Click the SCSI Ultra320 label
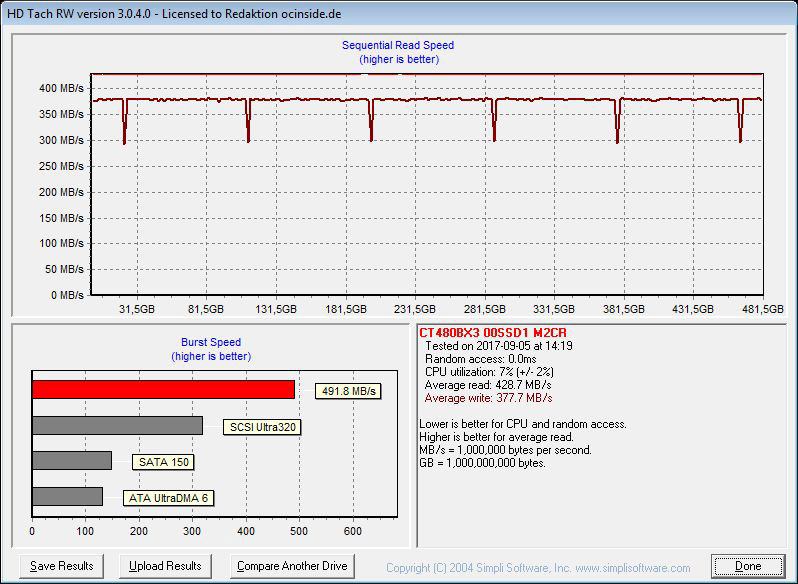This screenshot has width=798, height=584. coord(263,427)
